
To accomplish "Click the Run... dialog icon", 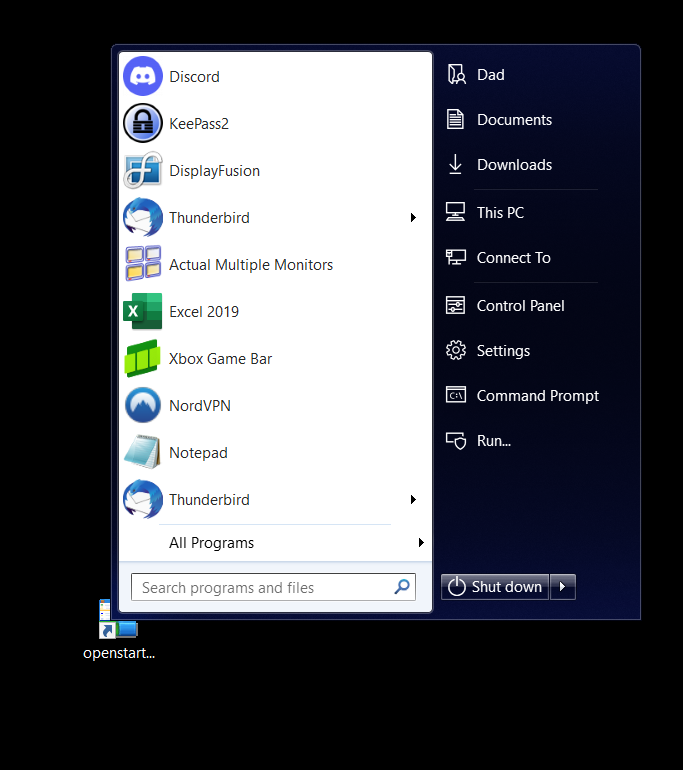I will pyautogui.click(x=456, y=440).
